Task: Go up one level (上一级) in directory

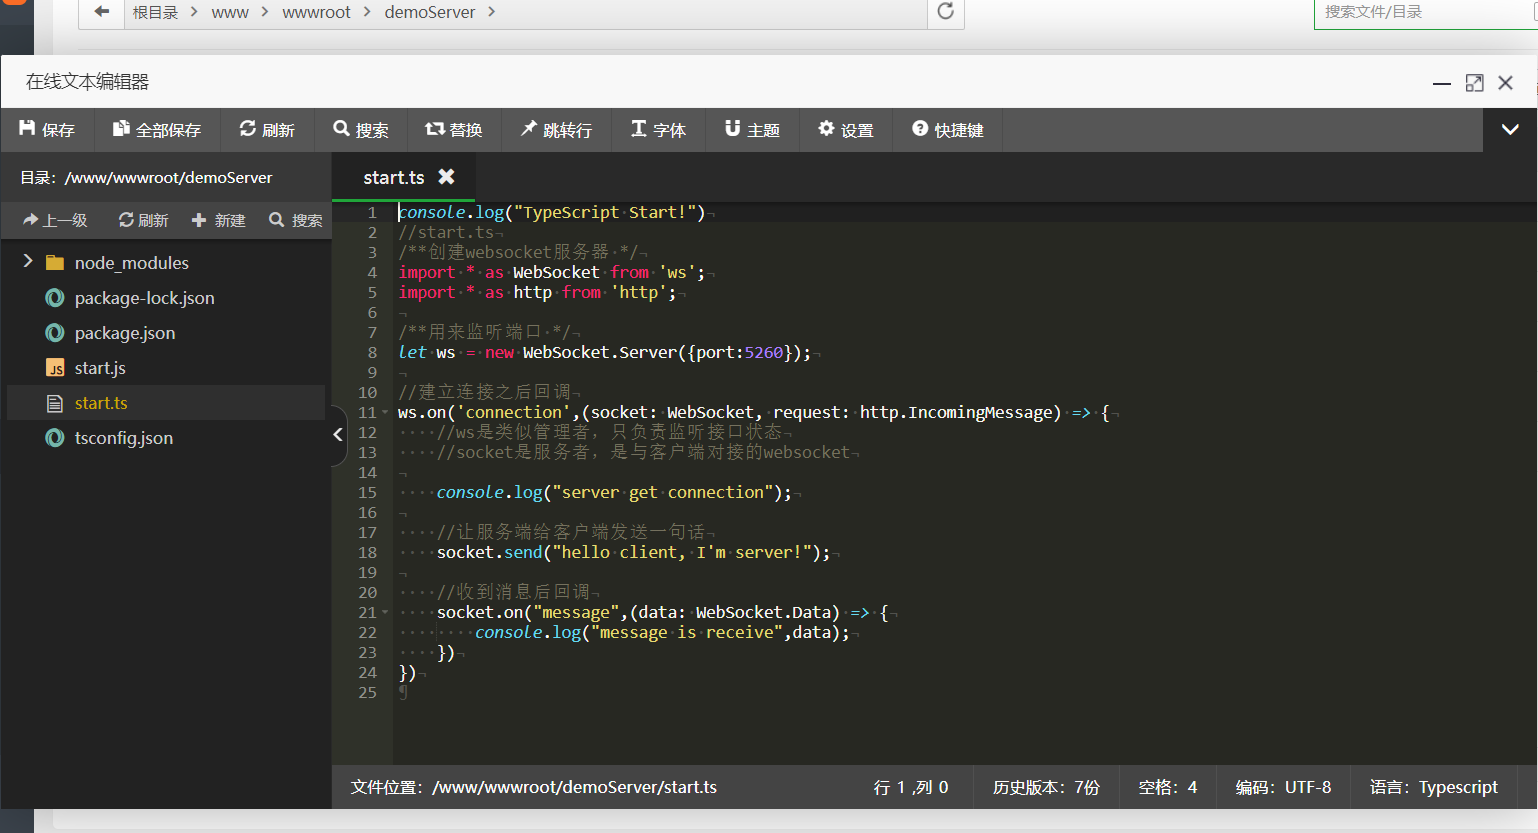Action: (55, 220)
